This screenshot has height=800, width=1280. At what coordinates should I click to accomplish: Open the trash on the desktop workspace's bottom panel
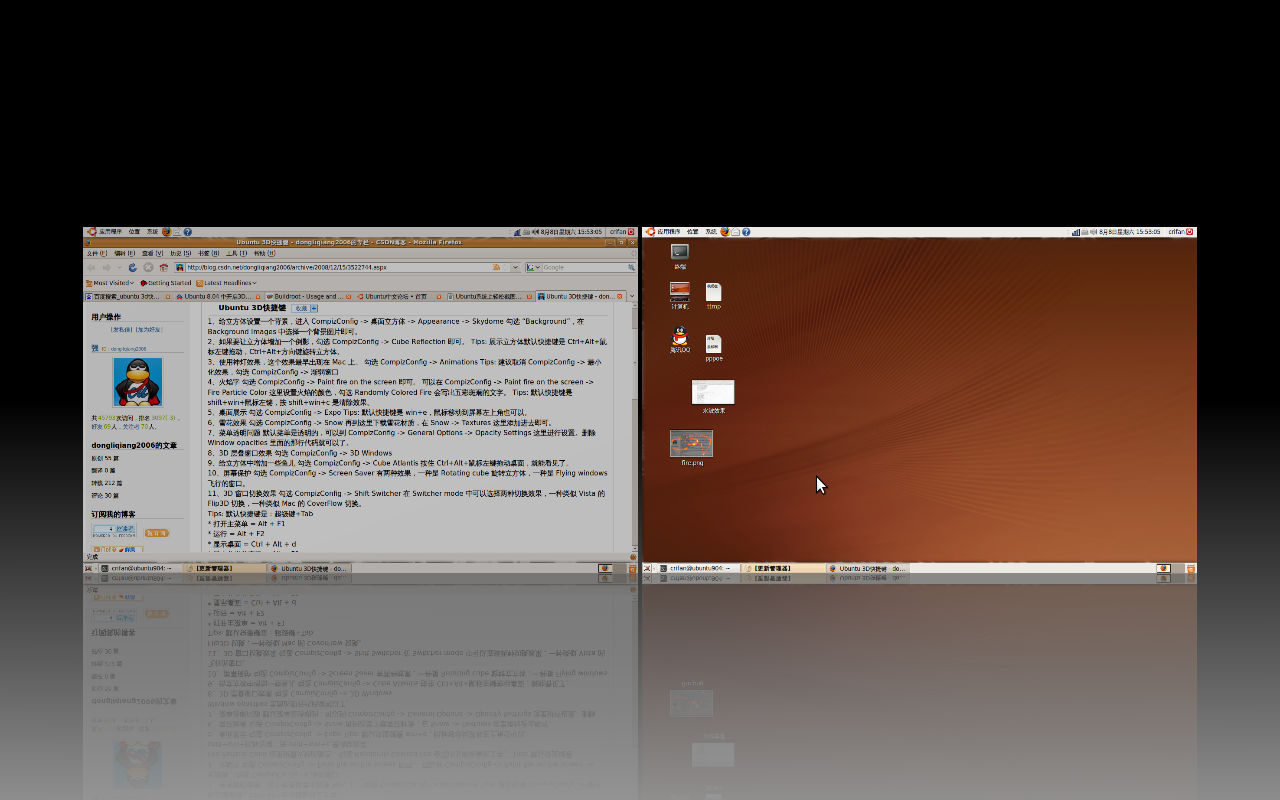[1190, 568]
